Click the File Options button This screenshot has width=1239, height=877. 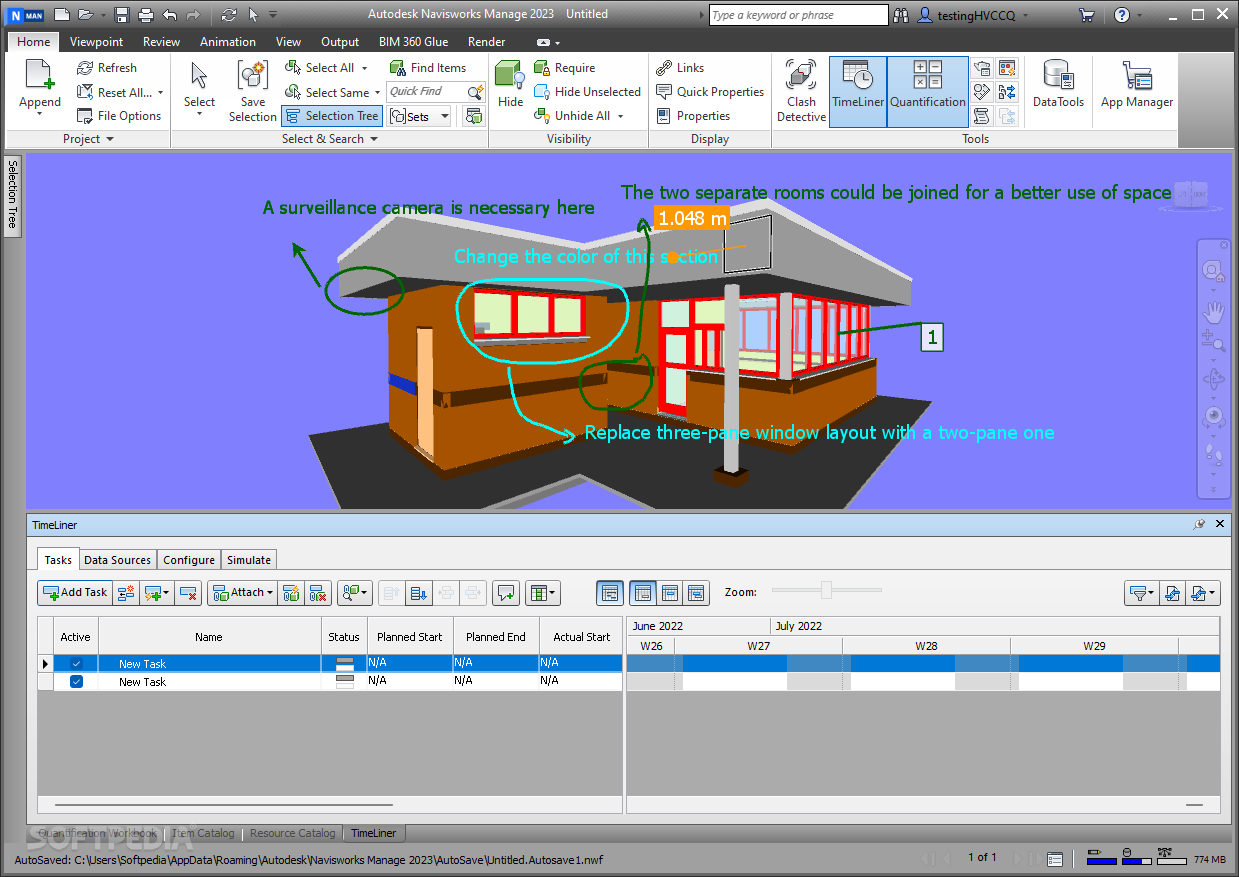tap(119, 116)
